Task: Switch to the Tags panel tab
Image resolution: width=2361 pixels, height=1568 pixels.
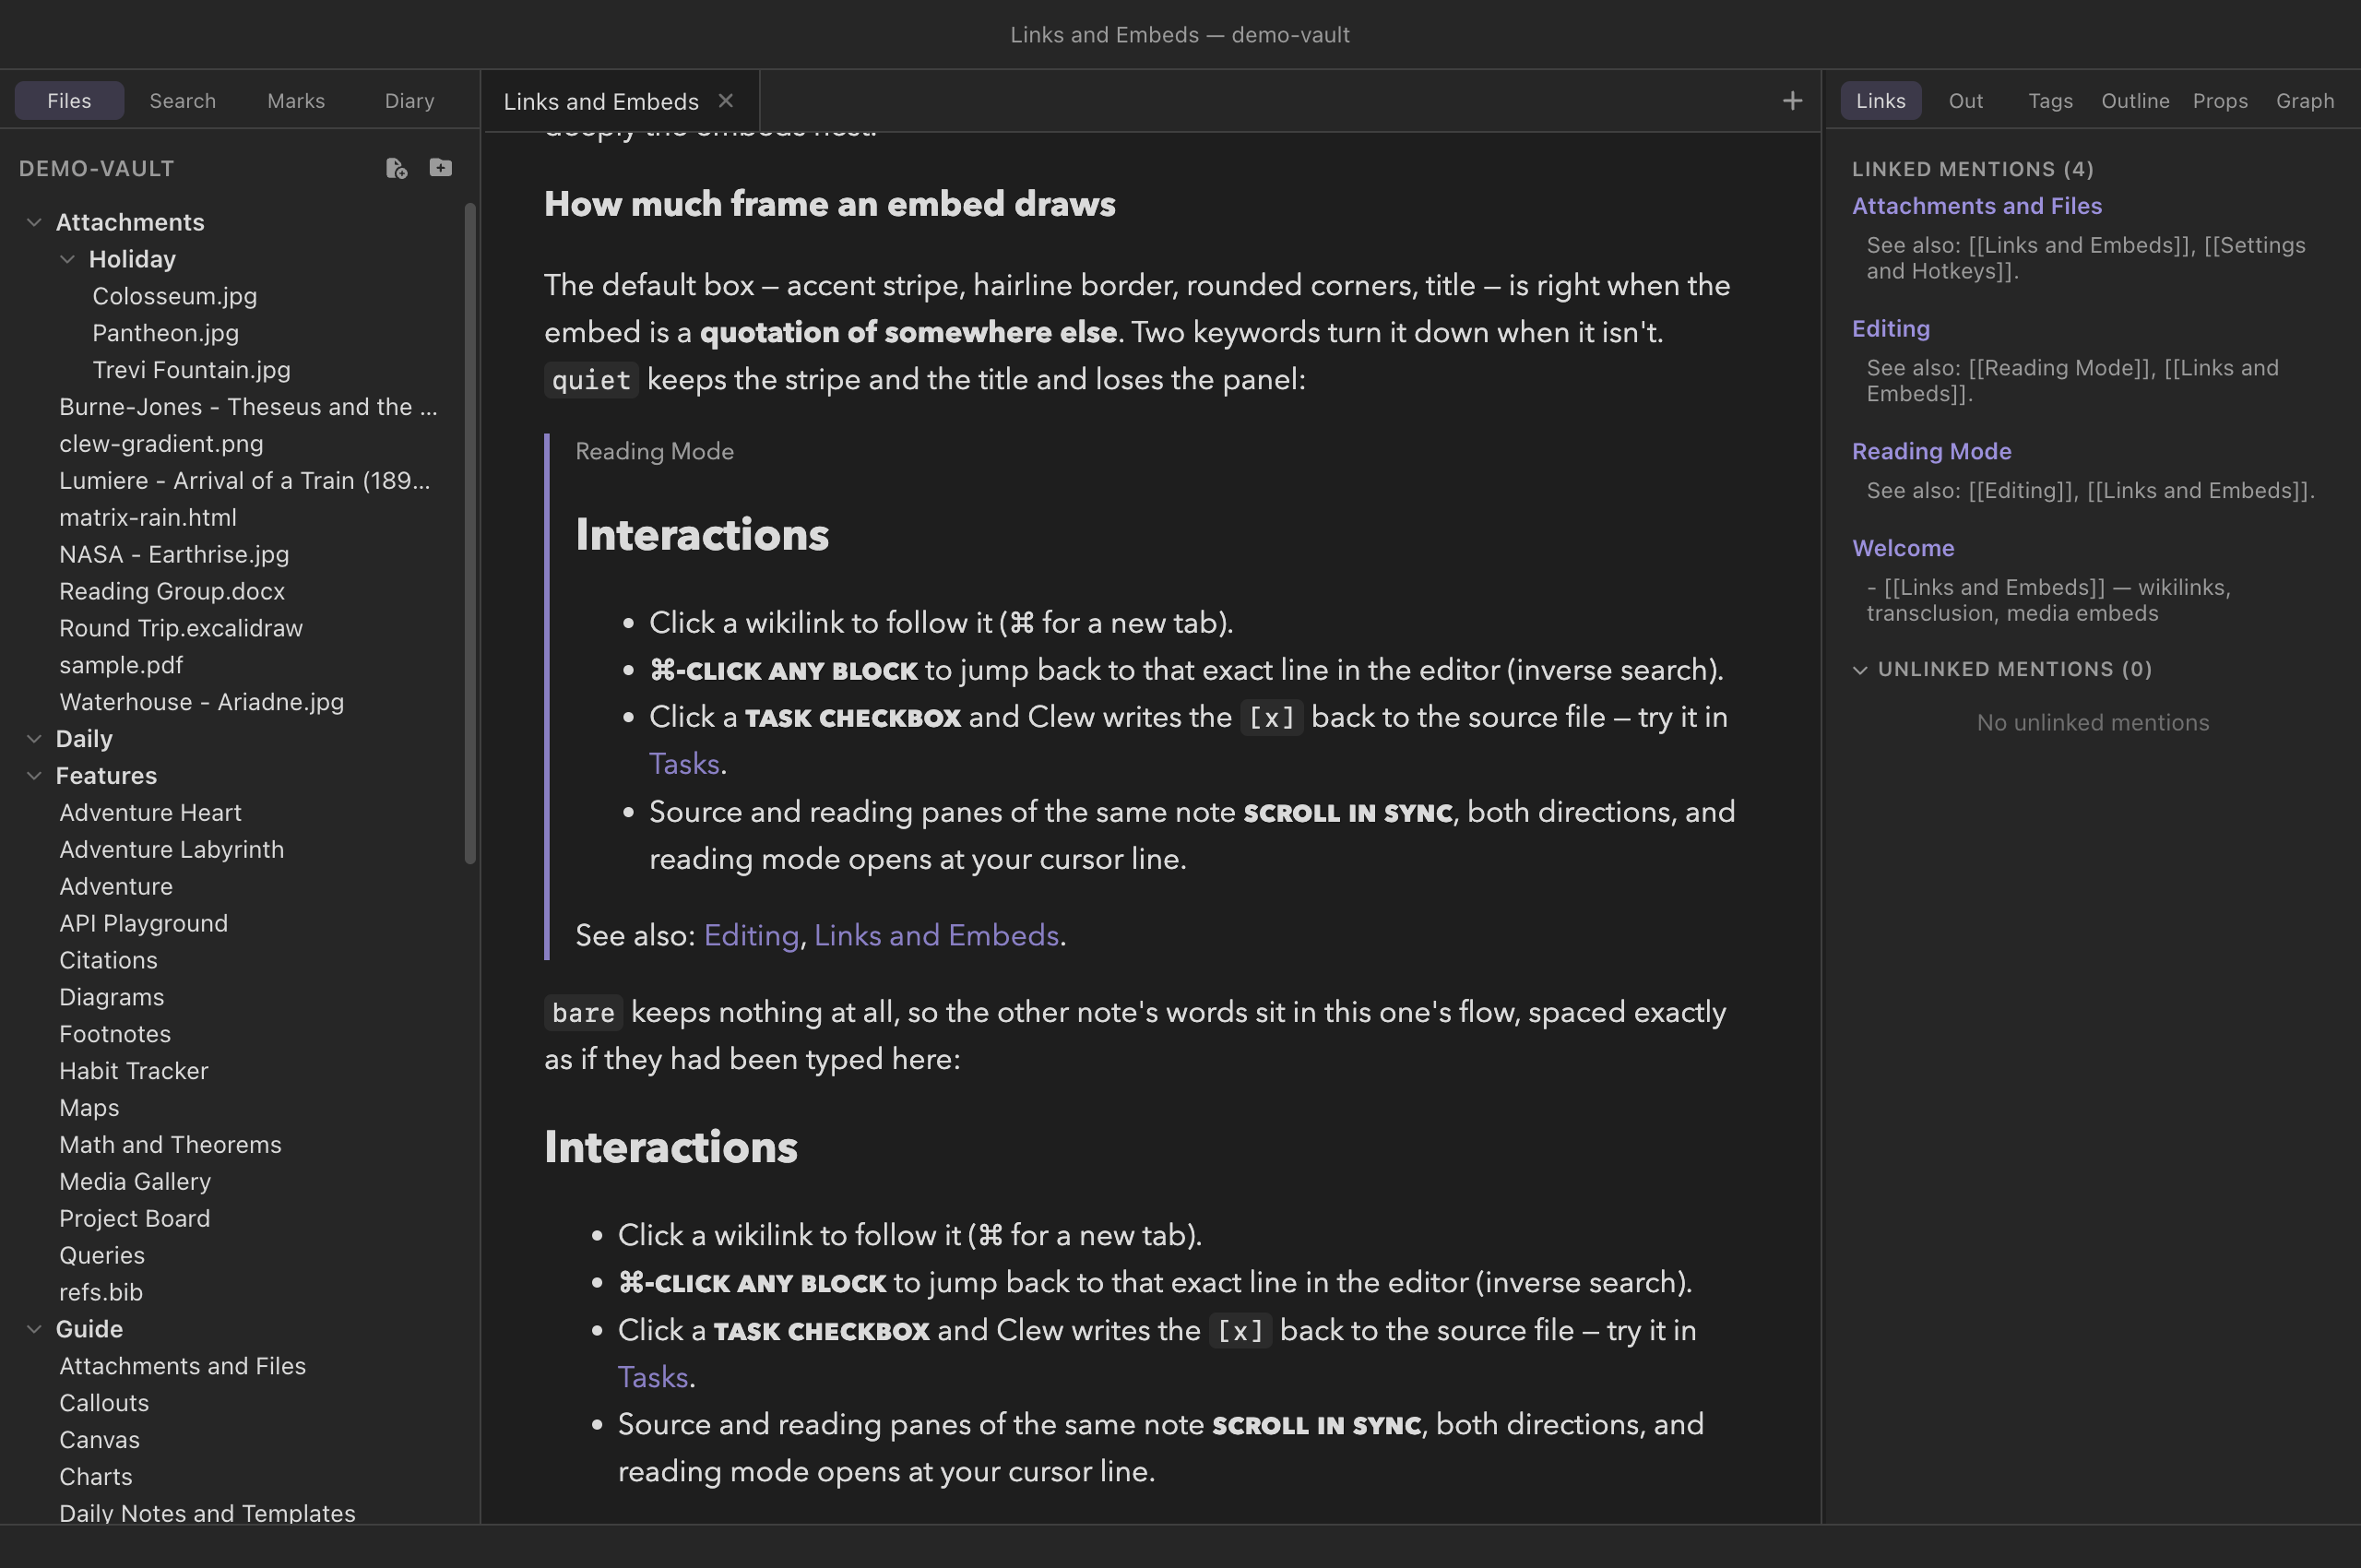Action: (2051, 101)
